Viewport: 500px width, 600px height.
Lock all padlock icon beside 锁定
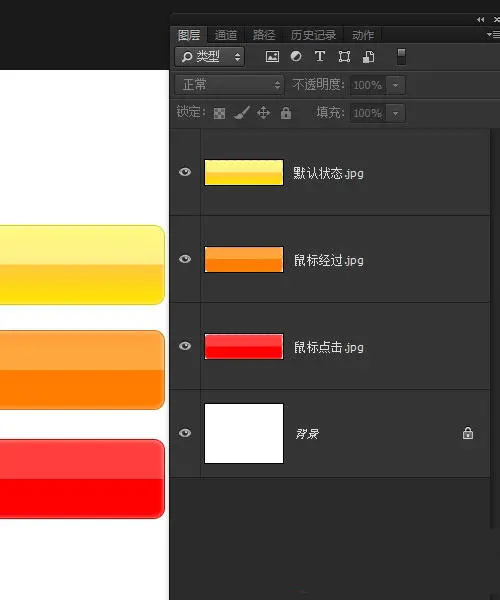click(286, 113)
